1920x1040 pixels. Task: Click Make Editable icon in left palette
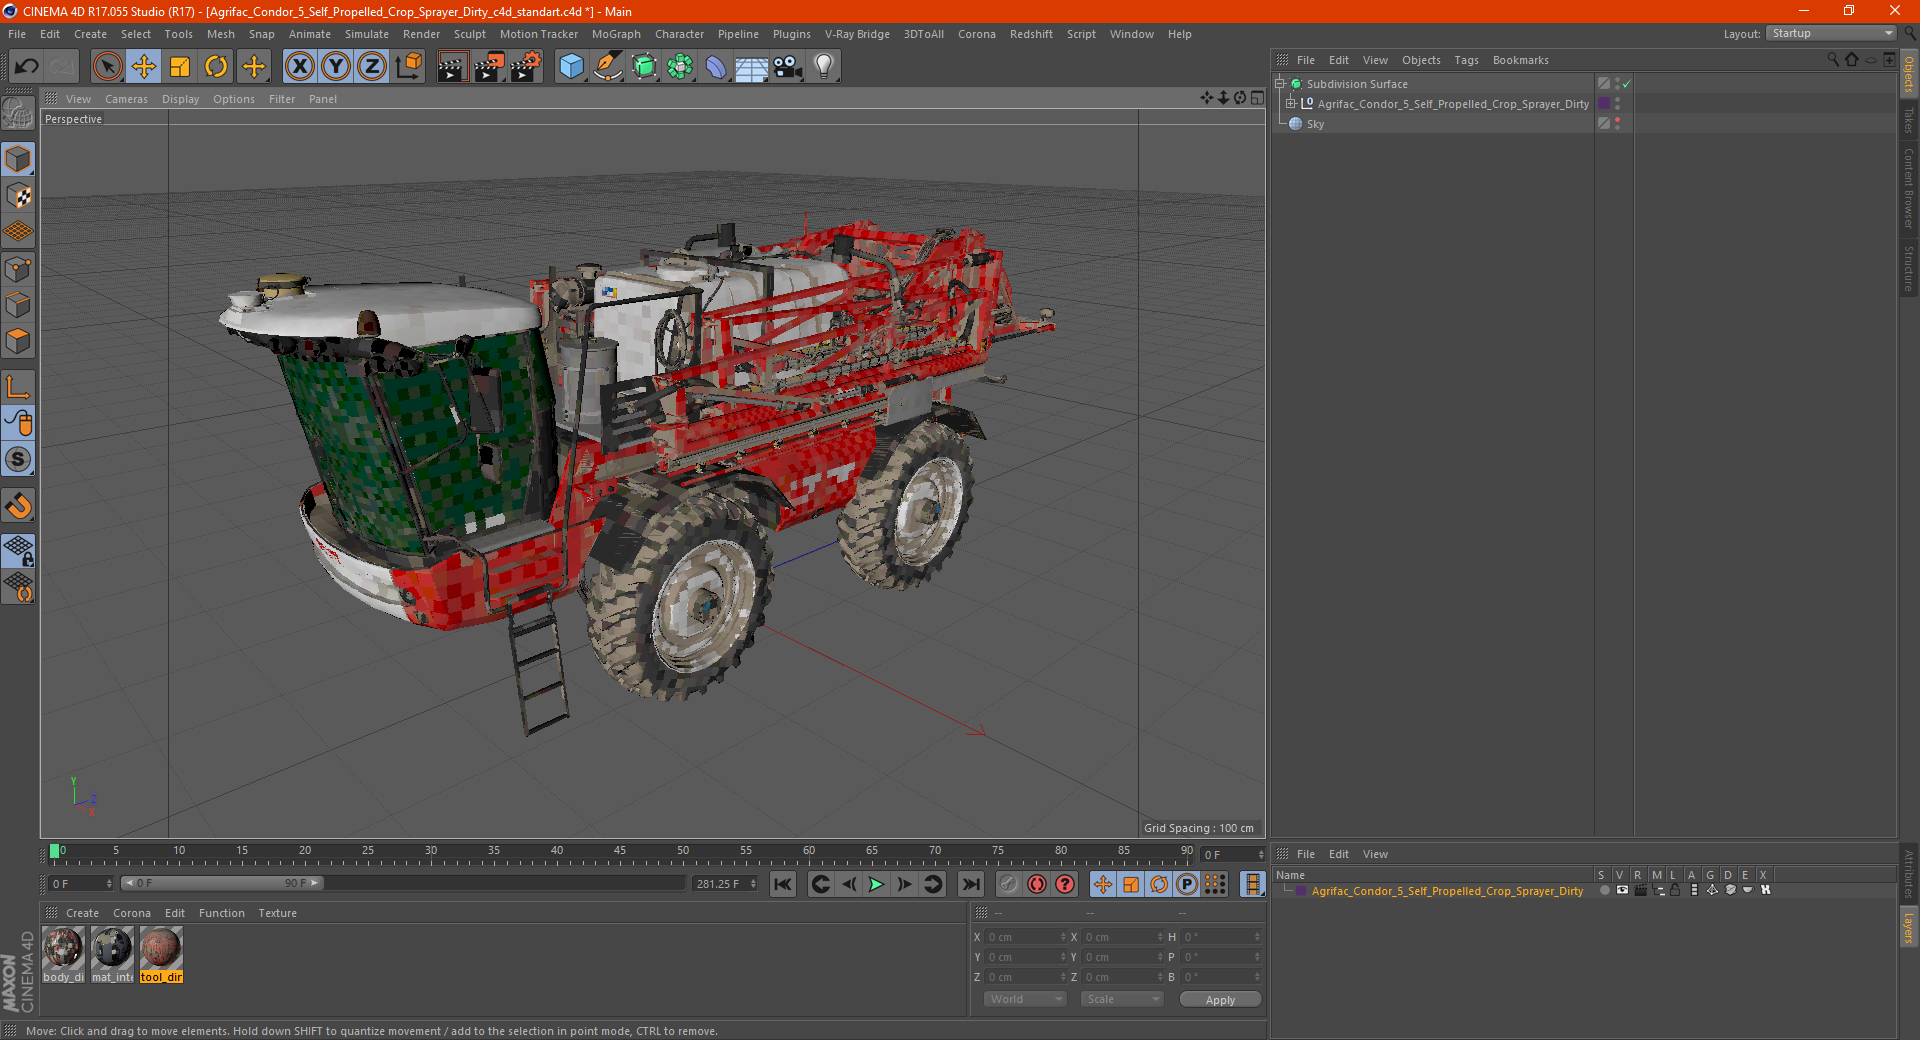pos(18,114)
